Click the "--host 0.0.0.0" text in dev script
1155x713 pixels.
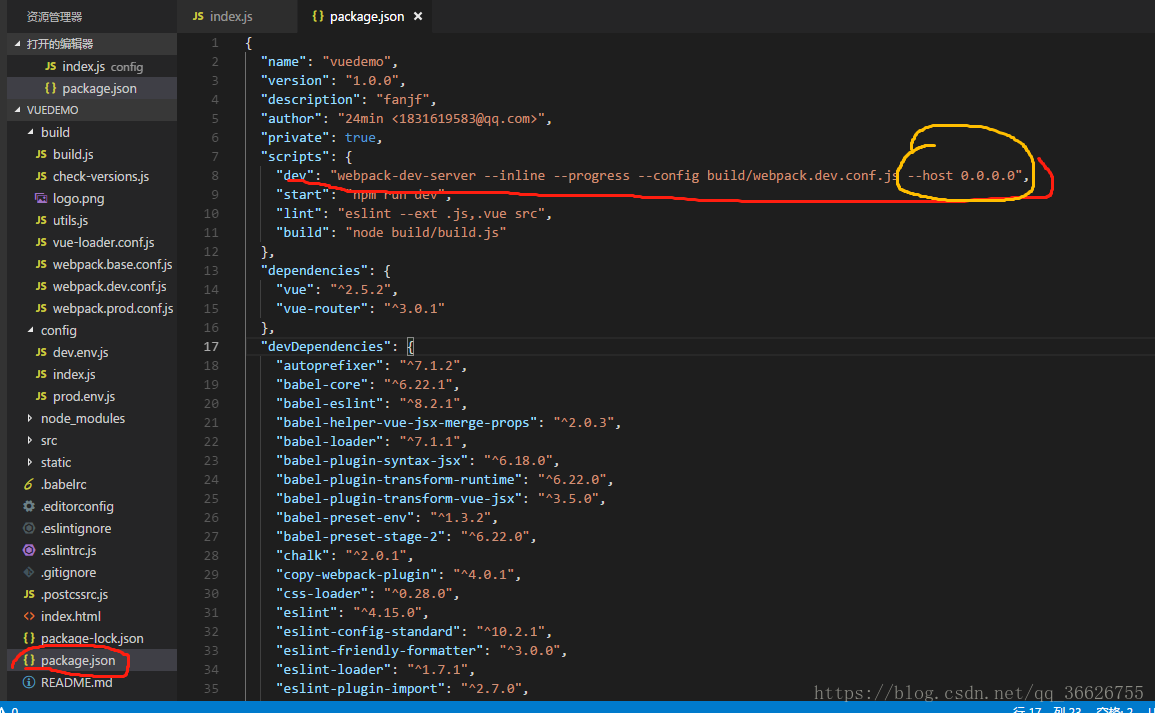click(961, 175)
